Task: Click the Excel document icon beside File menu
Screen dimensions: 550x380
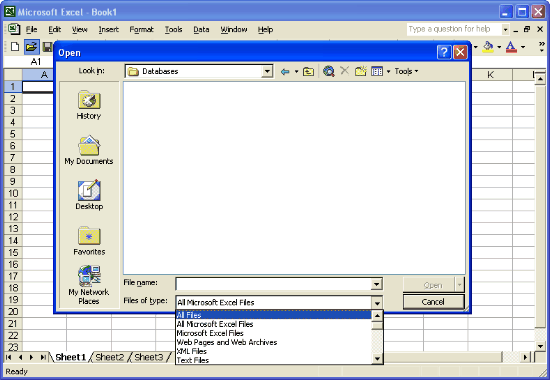Action: click(x=14, y=29)
